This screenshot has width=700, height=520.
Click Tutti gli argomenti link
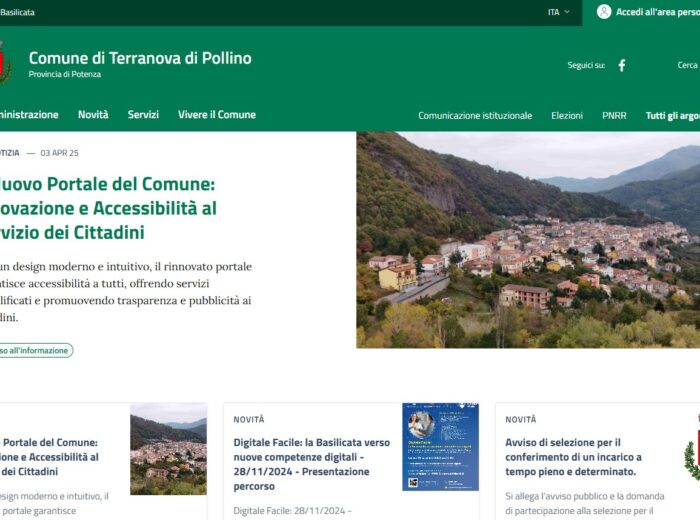[672, 116]
